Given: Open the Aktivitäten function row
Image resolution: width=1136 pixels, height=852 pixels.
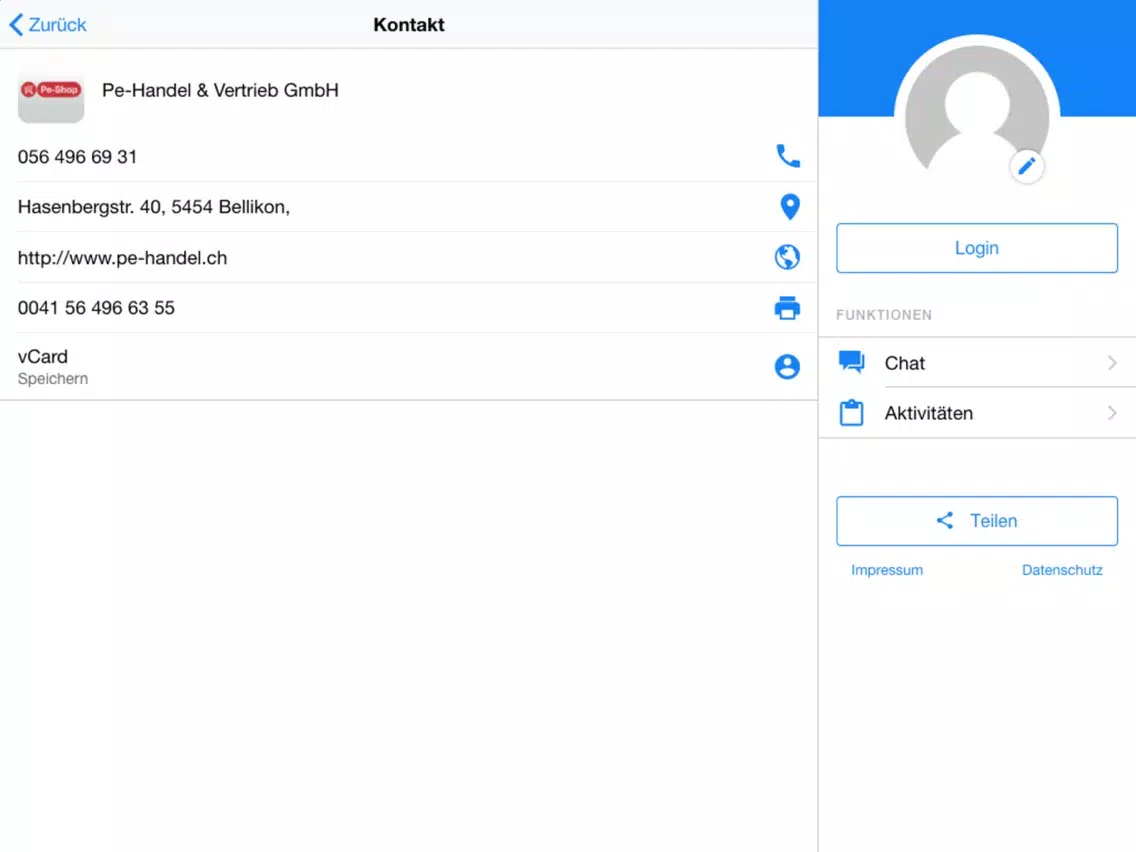Looking at the screenshot, I should pos(977,413).
